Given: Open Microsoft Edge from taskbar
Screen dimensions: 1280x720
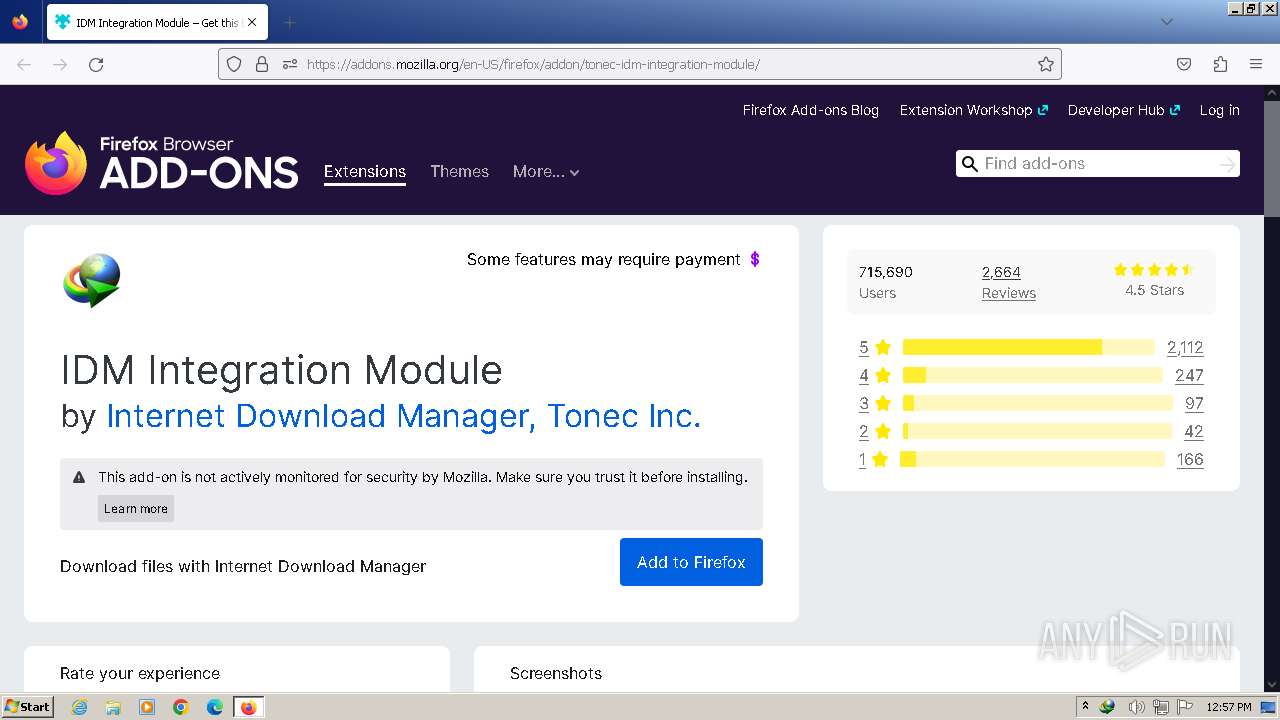Looking at the screenshot, I should [215, 707].
